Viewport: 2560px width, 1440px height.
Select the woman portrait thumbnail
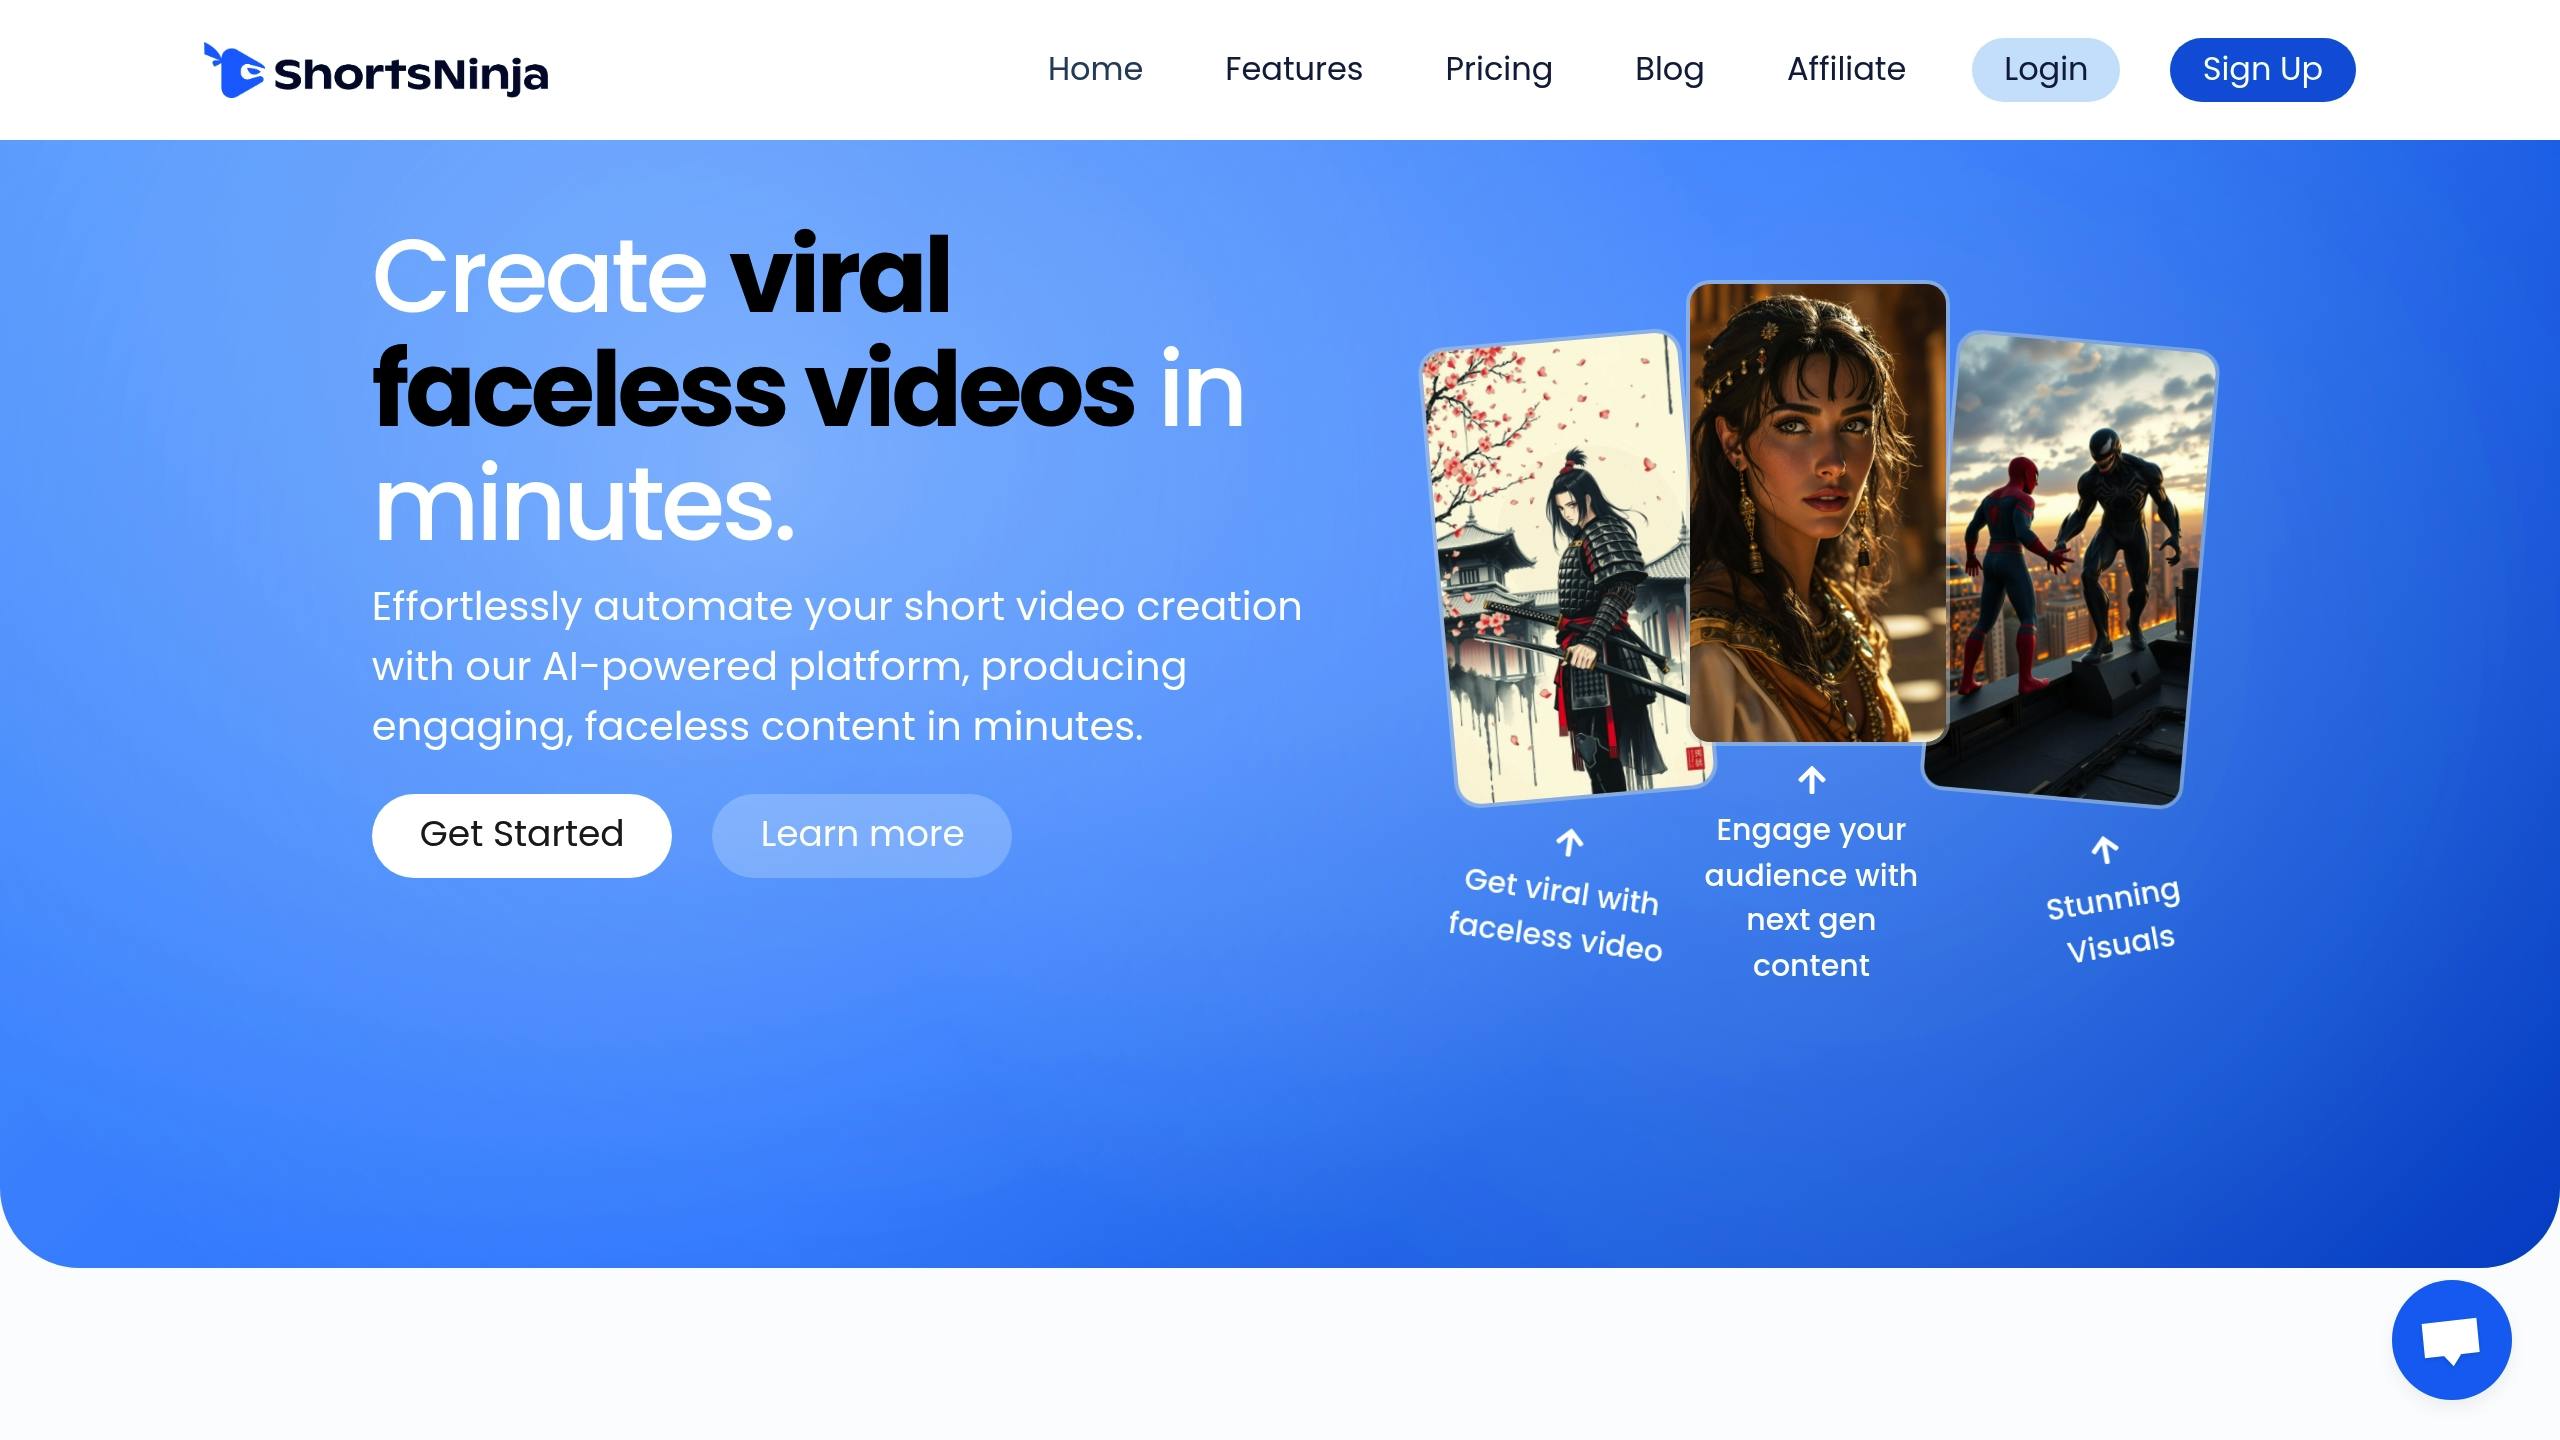click(x=1817, y=513)
